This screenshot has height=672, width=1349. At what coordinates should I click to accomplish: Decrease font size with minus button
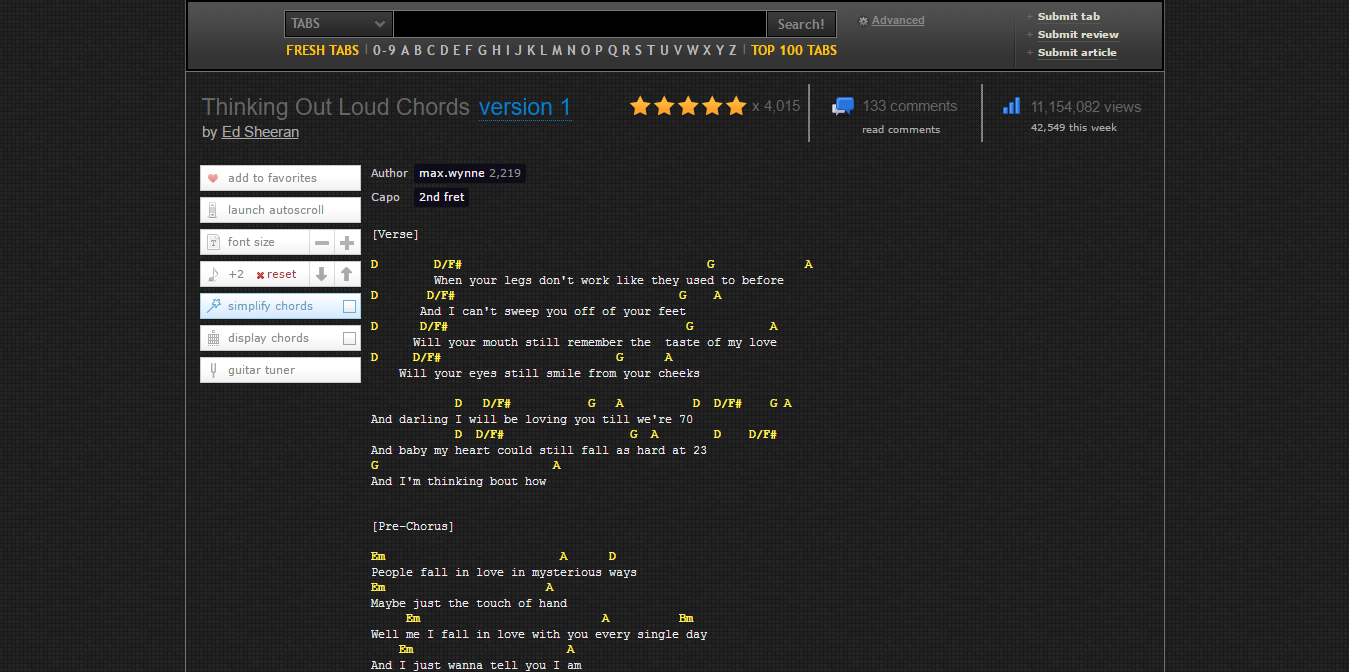pyautogui.click(x=321, y=242)
